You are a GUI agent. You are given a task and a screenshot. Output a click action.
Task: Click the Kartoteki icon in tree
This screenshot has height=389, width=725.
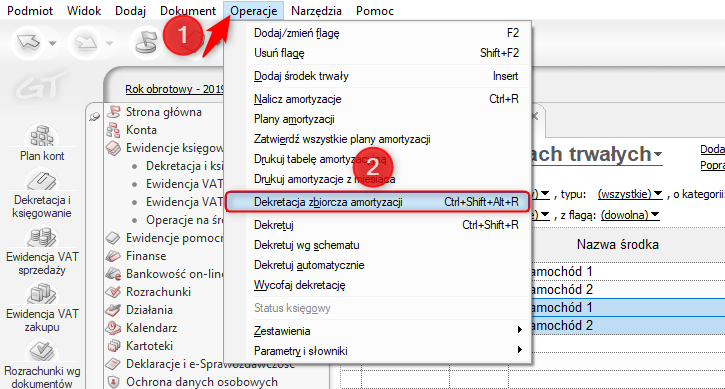(x=113, y=346)
